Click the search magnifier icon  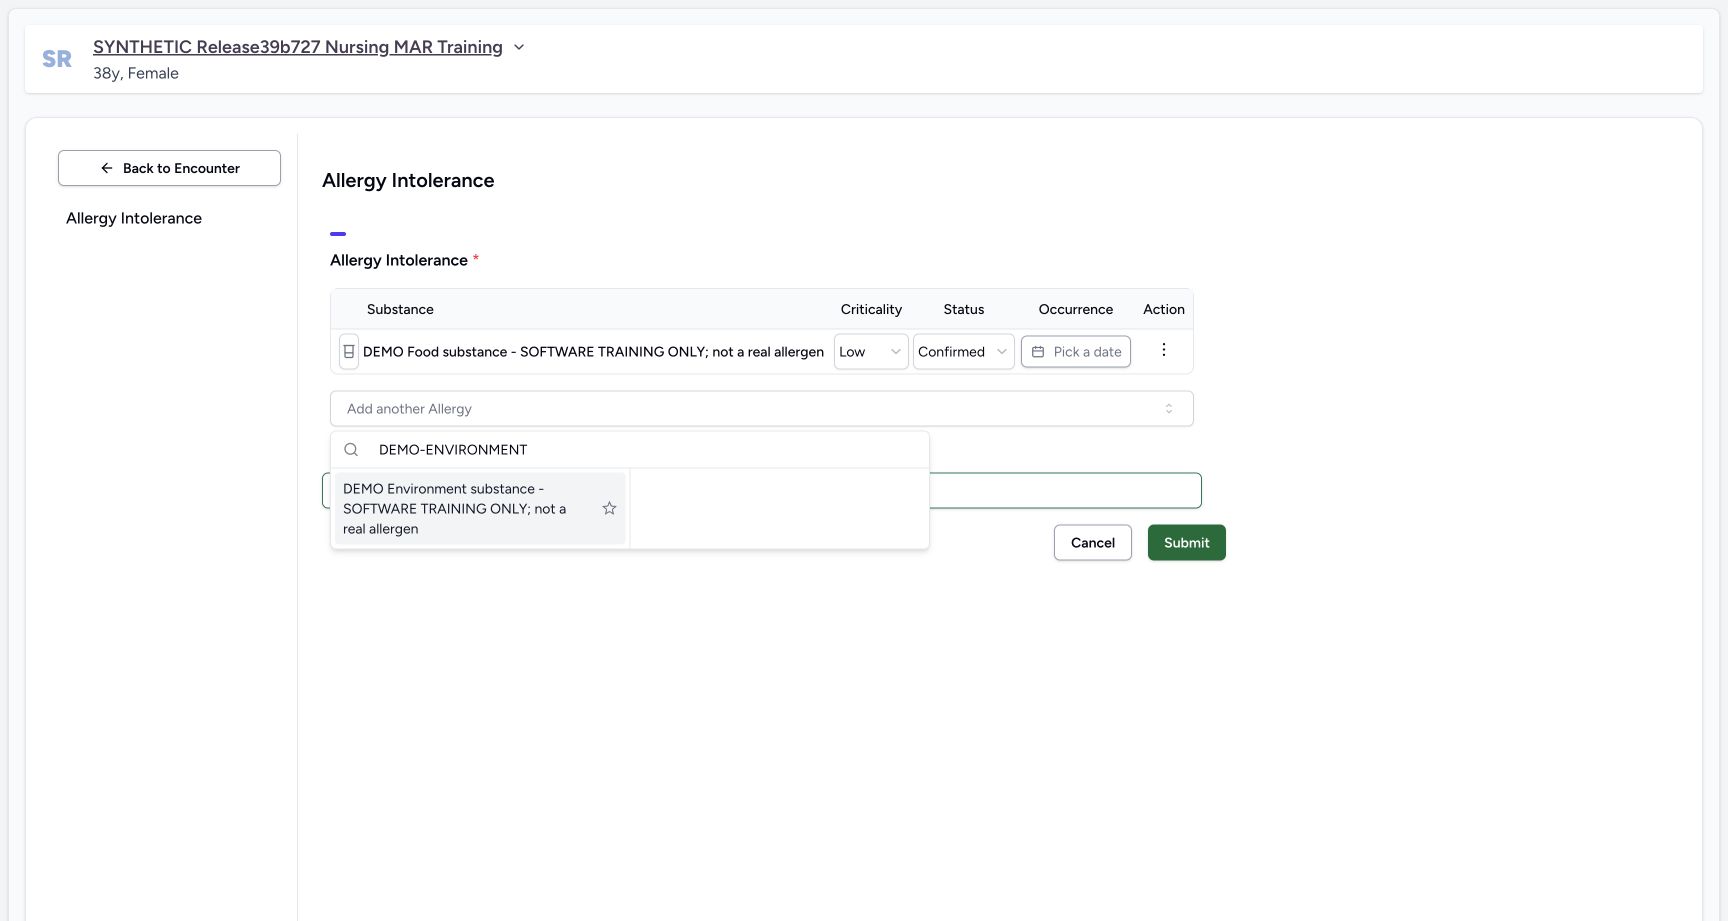pos(351,450)
